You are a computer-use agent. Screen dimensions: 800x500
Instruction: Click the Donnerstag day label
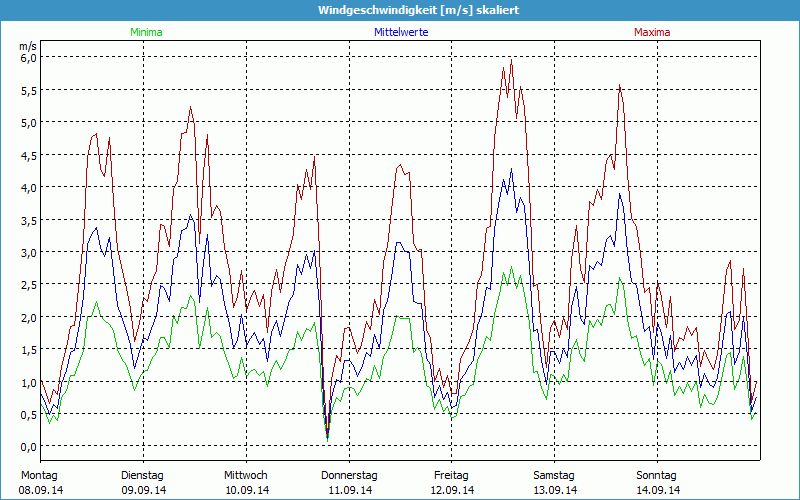click(x=349, y=476)
